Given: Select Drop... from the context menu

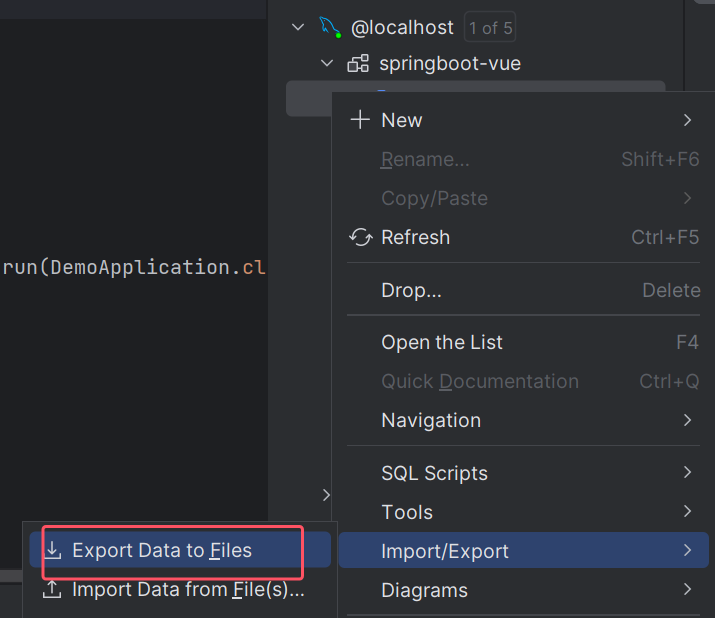Looking at the screenshot, I should click(x=411, y=290).
